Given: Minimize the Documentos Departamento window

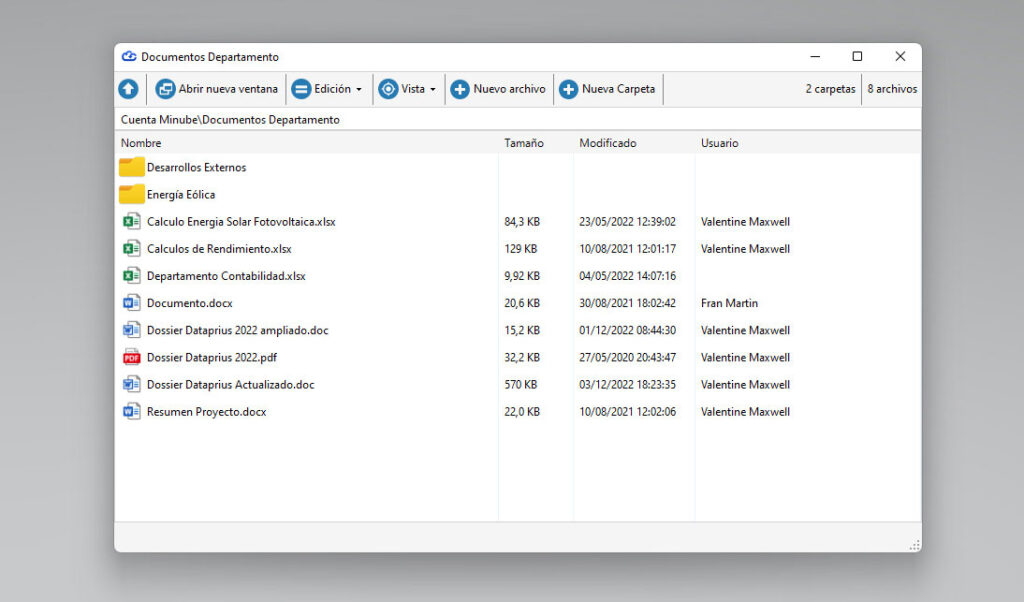Looking at the screenshot, I should click(x=815, y=57).
